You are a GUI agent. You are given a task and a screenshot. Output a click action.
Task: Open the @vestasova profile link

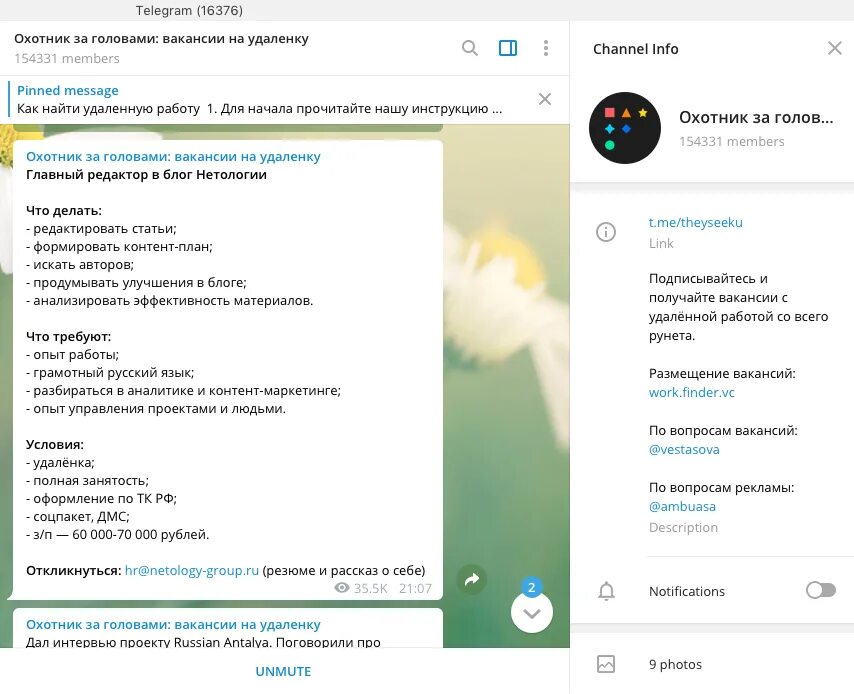coord(684,450)
